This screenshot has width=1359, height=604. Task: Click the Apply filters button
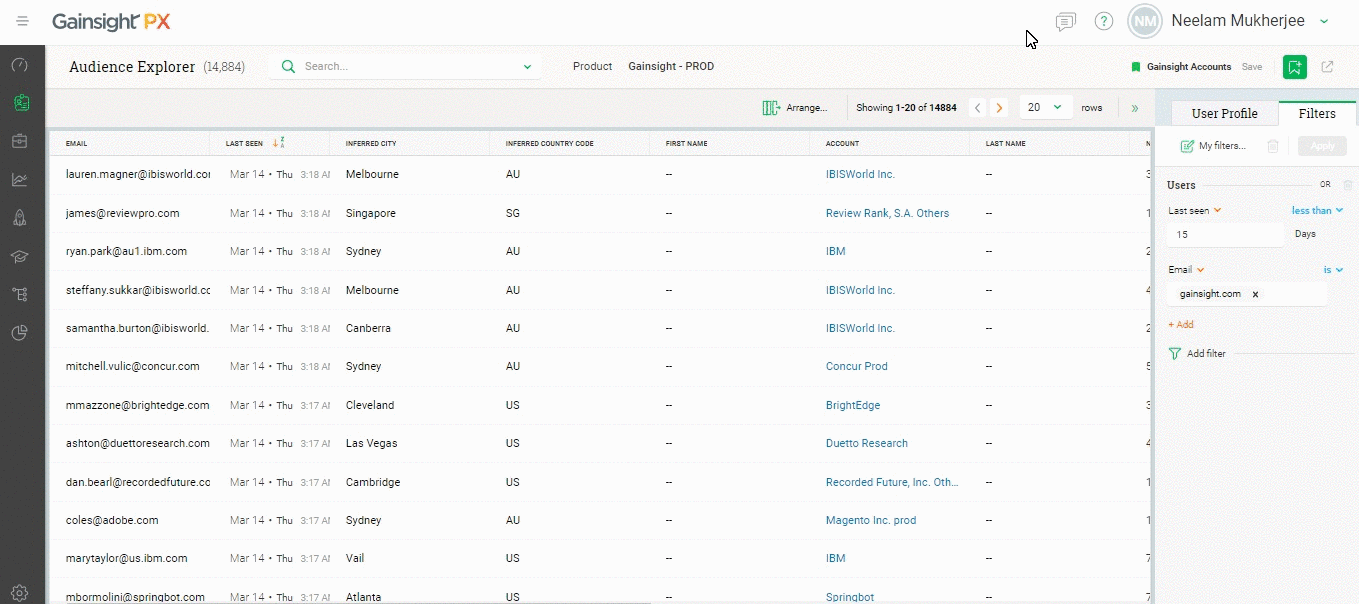(x=1322, y=146)
